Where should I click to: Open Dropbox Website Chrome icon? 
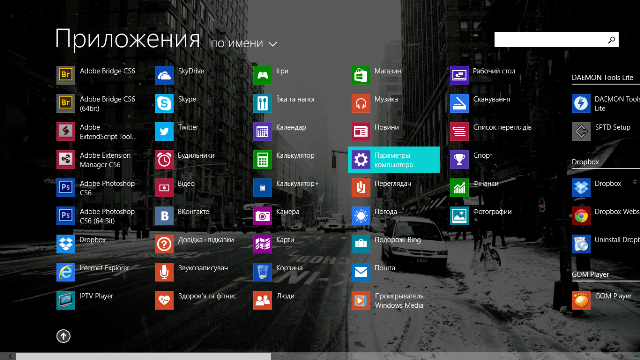click(x=581, y=216)
